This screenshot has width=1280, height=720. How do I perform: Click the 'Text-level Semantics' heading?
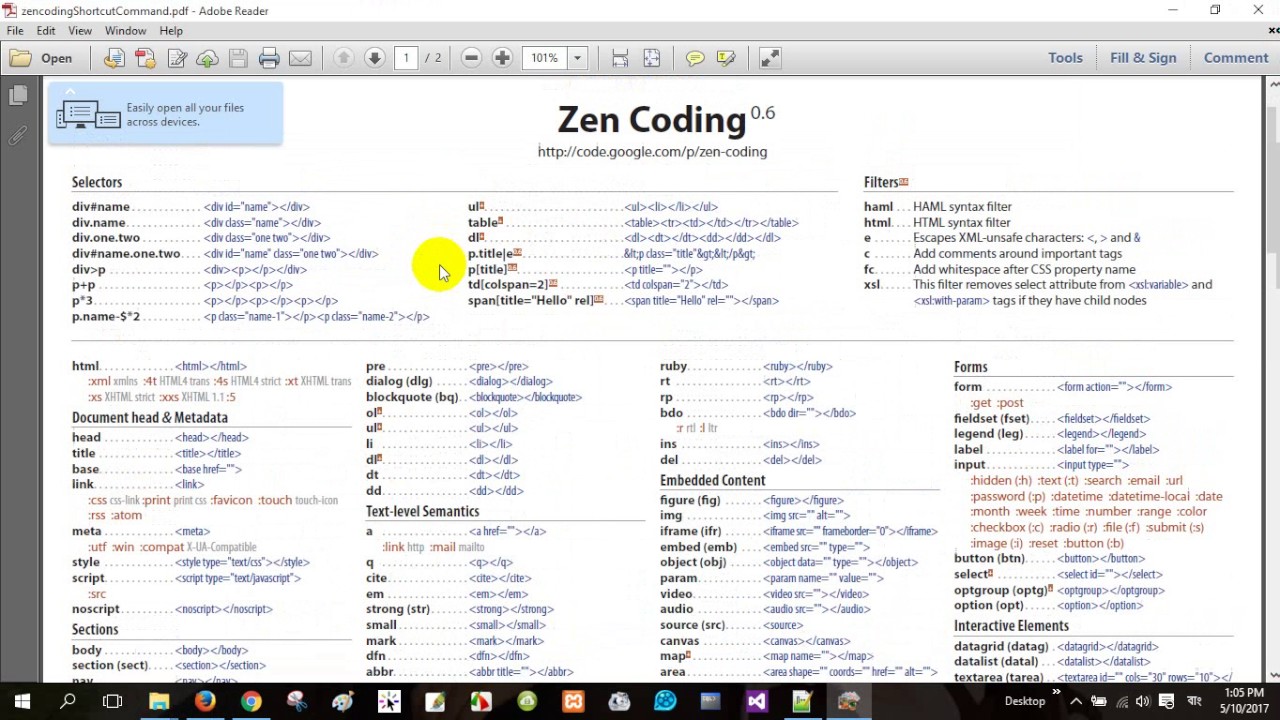[422, 512]
